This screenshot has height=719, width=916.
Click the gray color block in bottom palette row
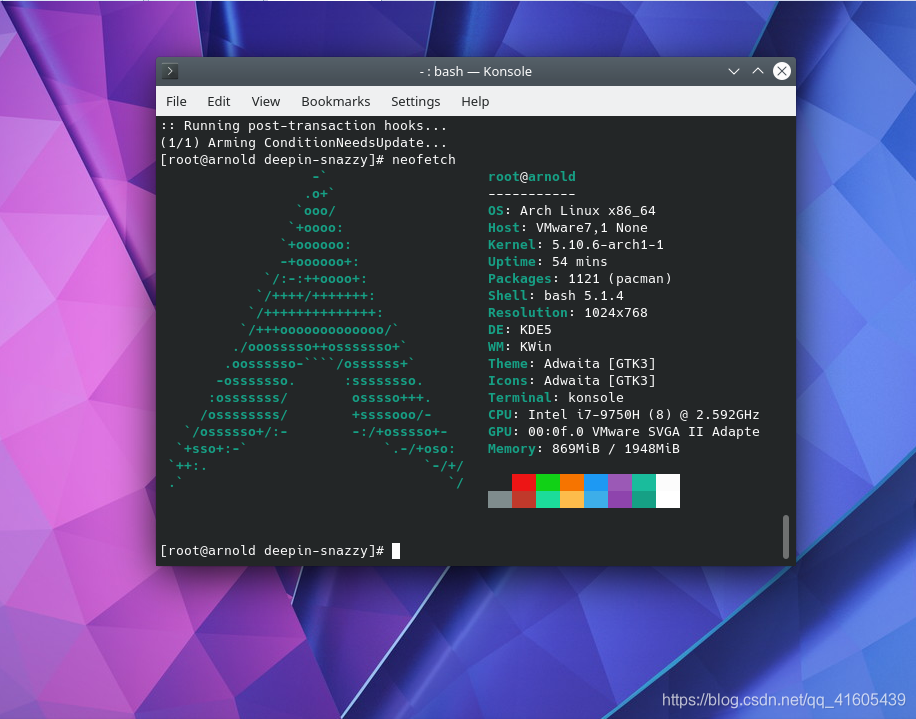(x=500, y=499)
